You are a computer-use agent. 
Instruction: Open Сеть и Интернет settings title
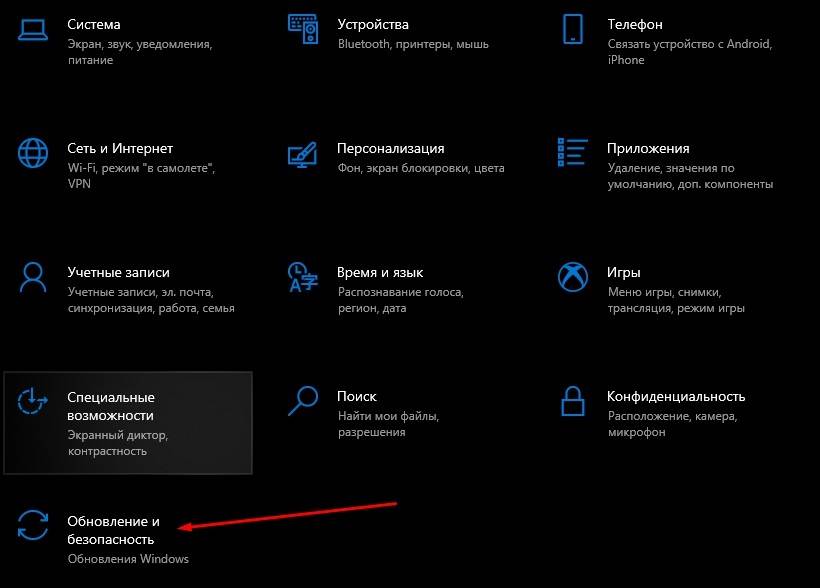coord(120,148)
